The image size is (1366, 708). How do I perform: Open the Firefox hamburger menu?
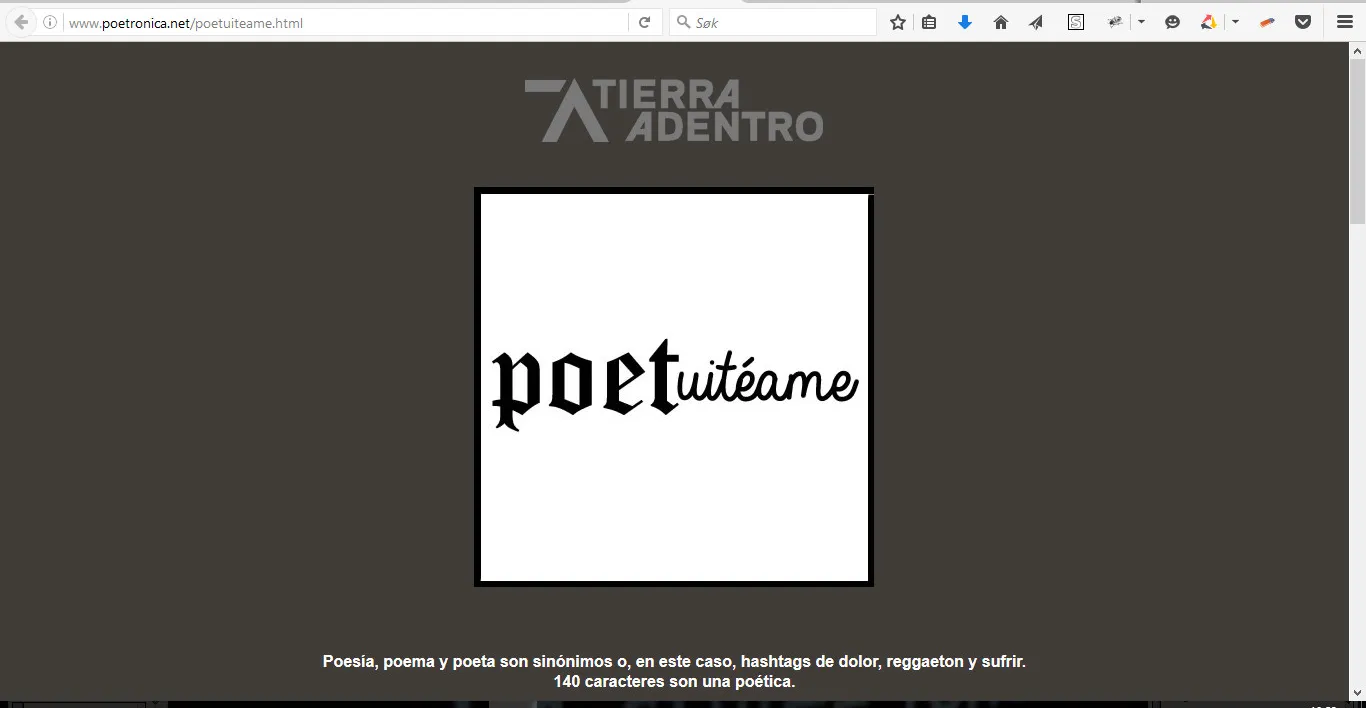coord(1345,22)
